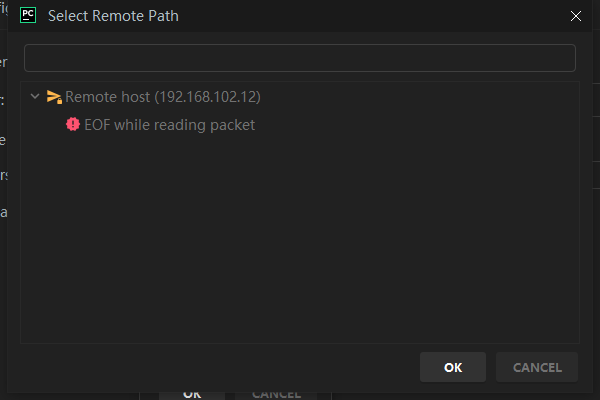
Task: Click the "Select Remote Path" title text
Action: pyautogui.click(x=114, y=16)
